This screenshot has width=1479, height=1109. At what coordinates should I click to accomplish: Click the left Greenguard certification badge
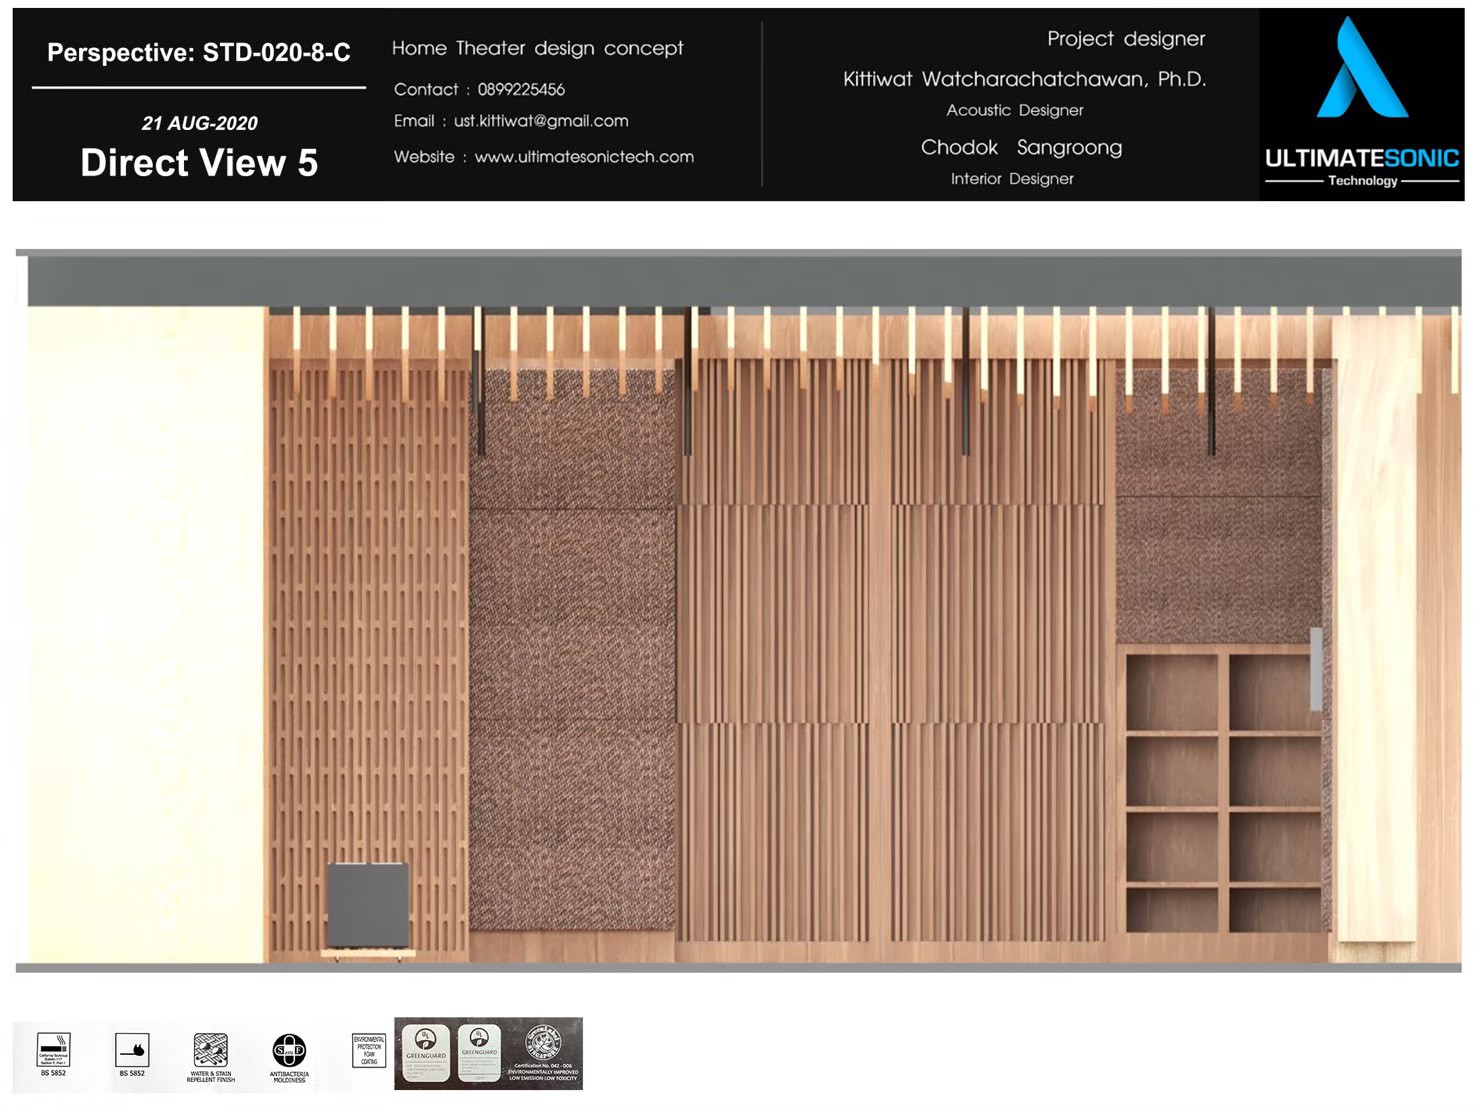426,1053
